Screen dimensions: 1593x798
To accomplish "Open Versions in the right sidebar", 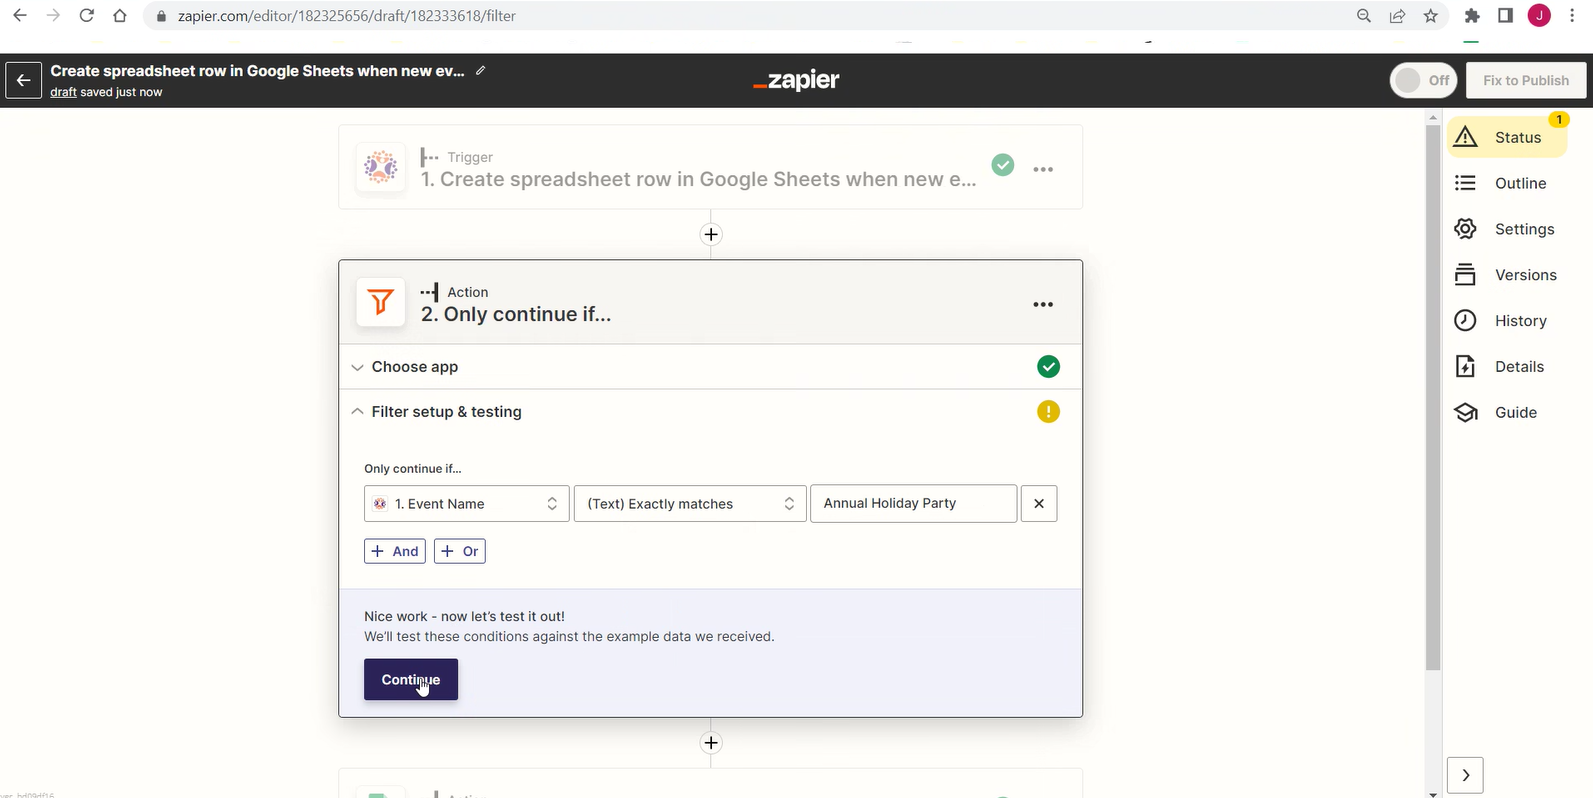I will pos(1505,275).
